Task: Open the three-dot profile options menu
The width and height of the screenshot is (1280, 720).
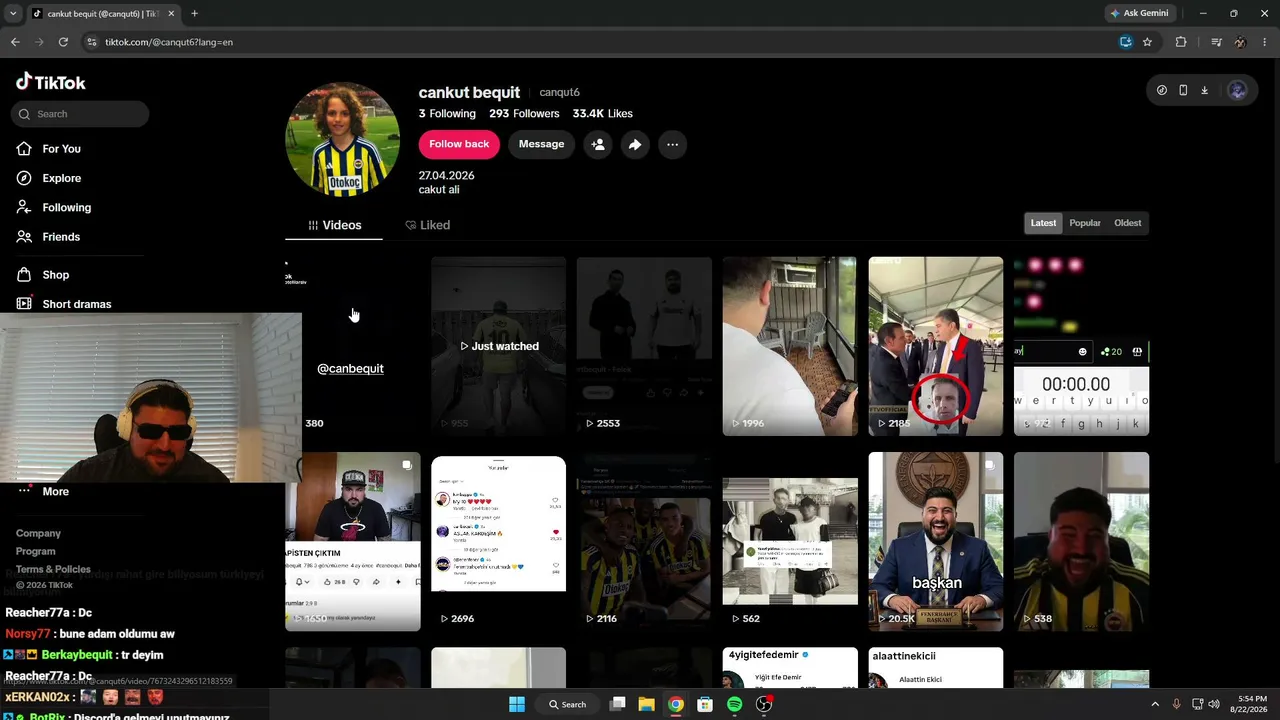Action: point(672,144)
